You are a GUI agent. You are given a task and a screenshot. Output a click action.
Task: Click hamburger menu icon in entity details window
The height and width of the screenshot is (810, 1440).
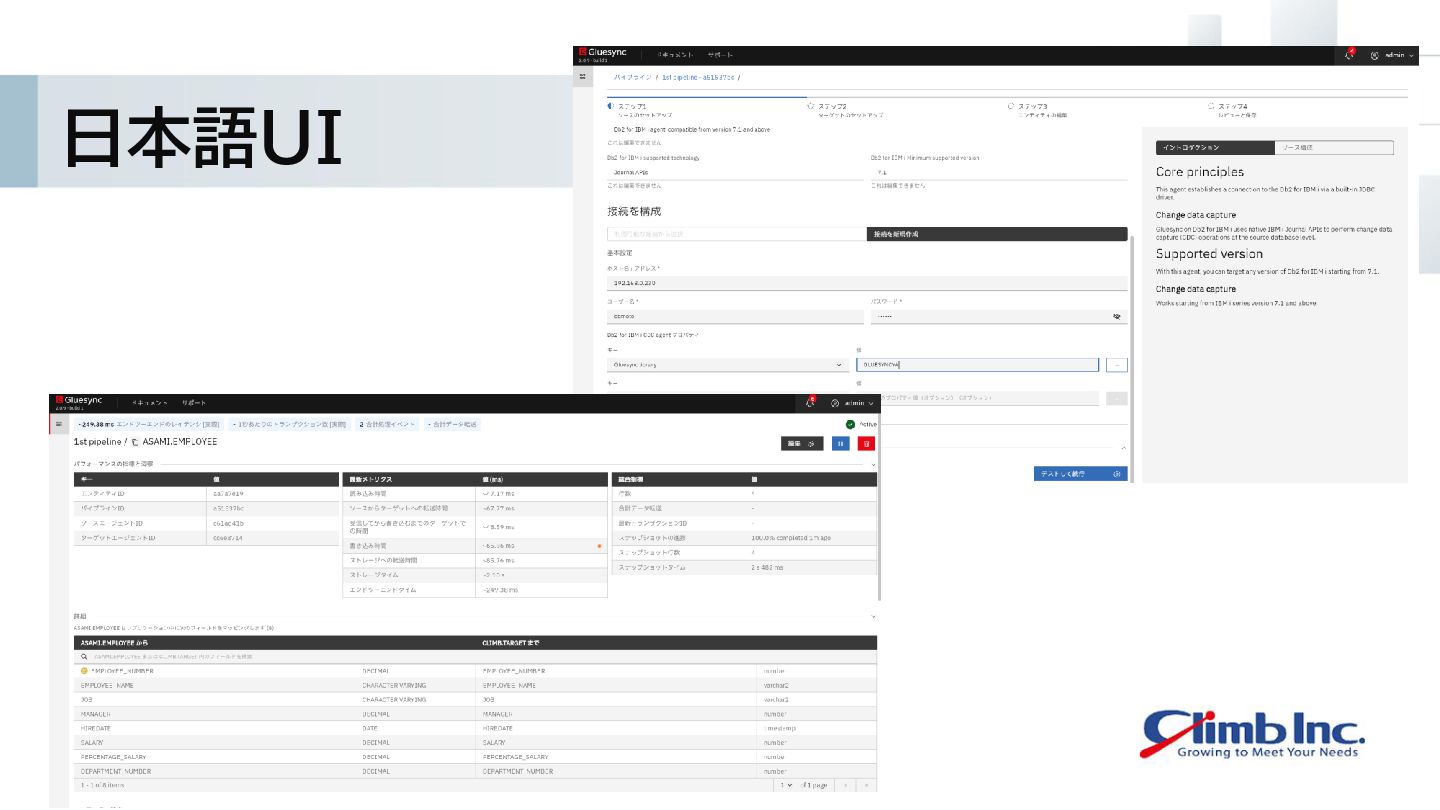click(59, 423)
